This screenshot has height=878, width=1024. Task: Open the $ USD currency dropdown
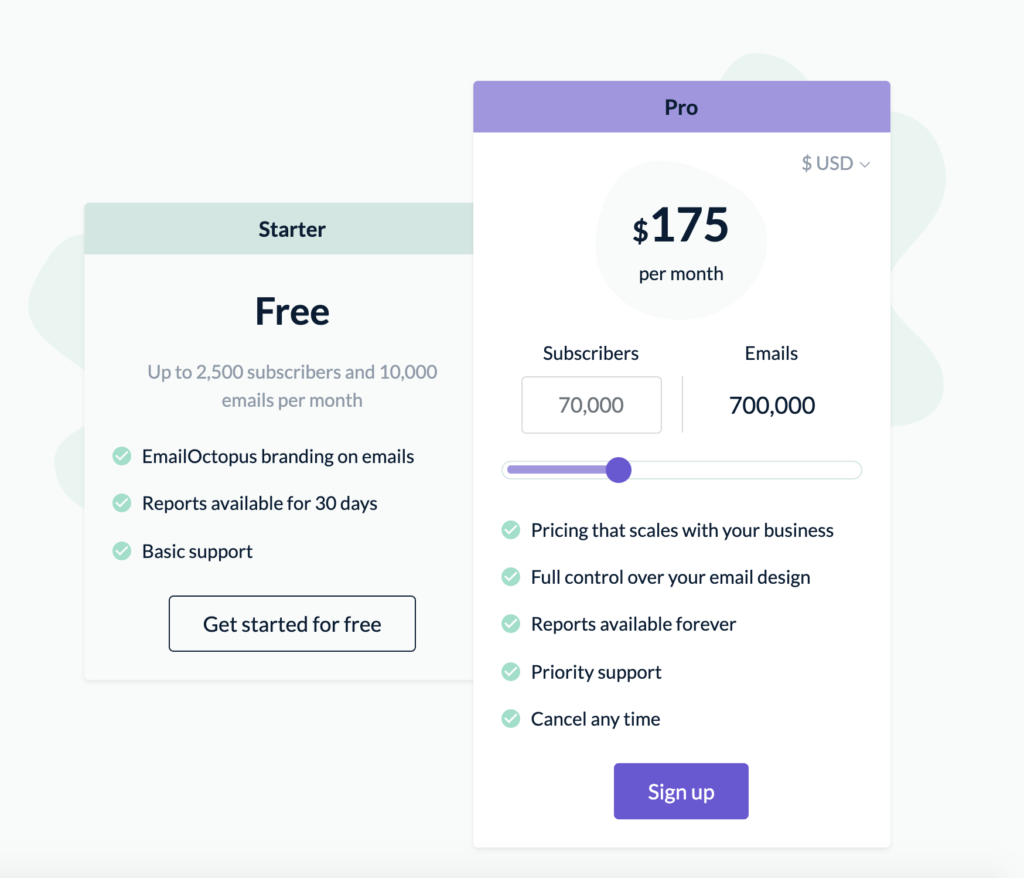(x=835, y=163)
